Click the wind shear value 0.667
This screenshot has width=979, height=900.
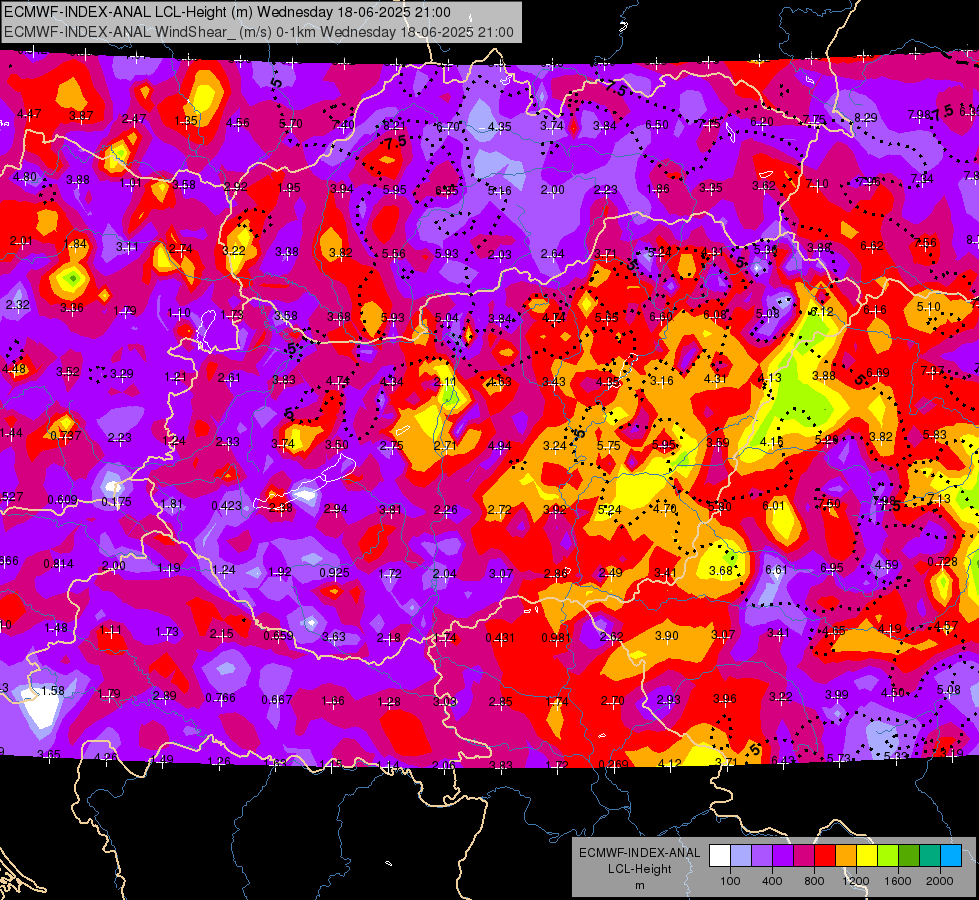277,700
